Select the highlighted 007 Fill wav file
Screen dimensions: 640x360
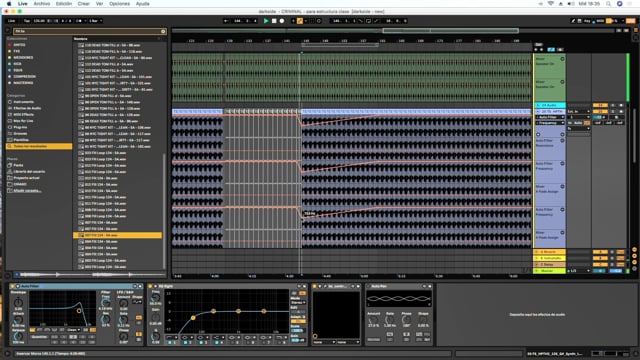click(118, 235)
